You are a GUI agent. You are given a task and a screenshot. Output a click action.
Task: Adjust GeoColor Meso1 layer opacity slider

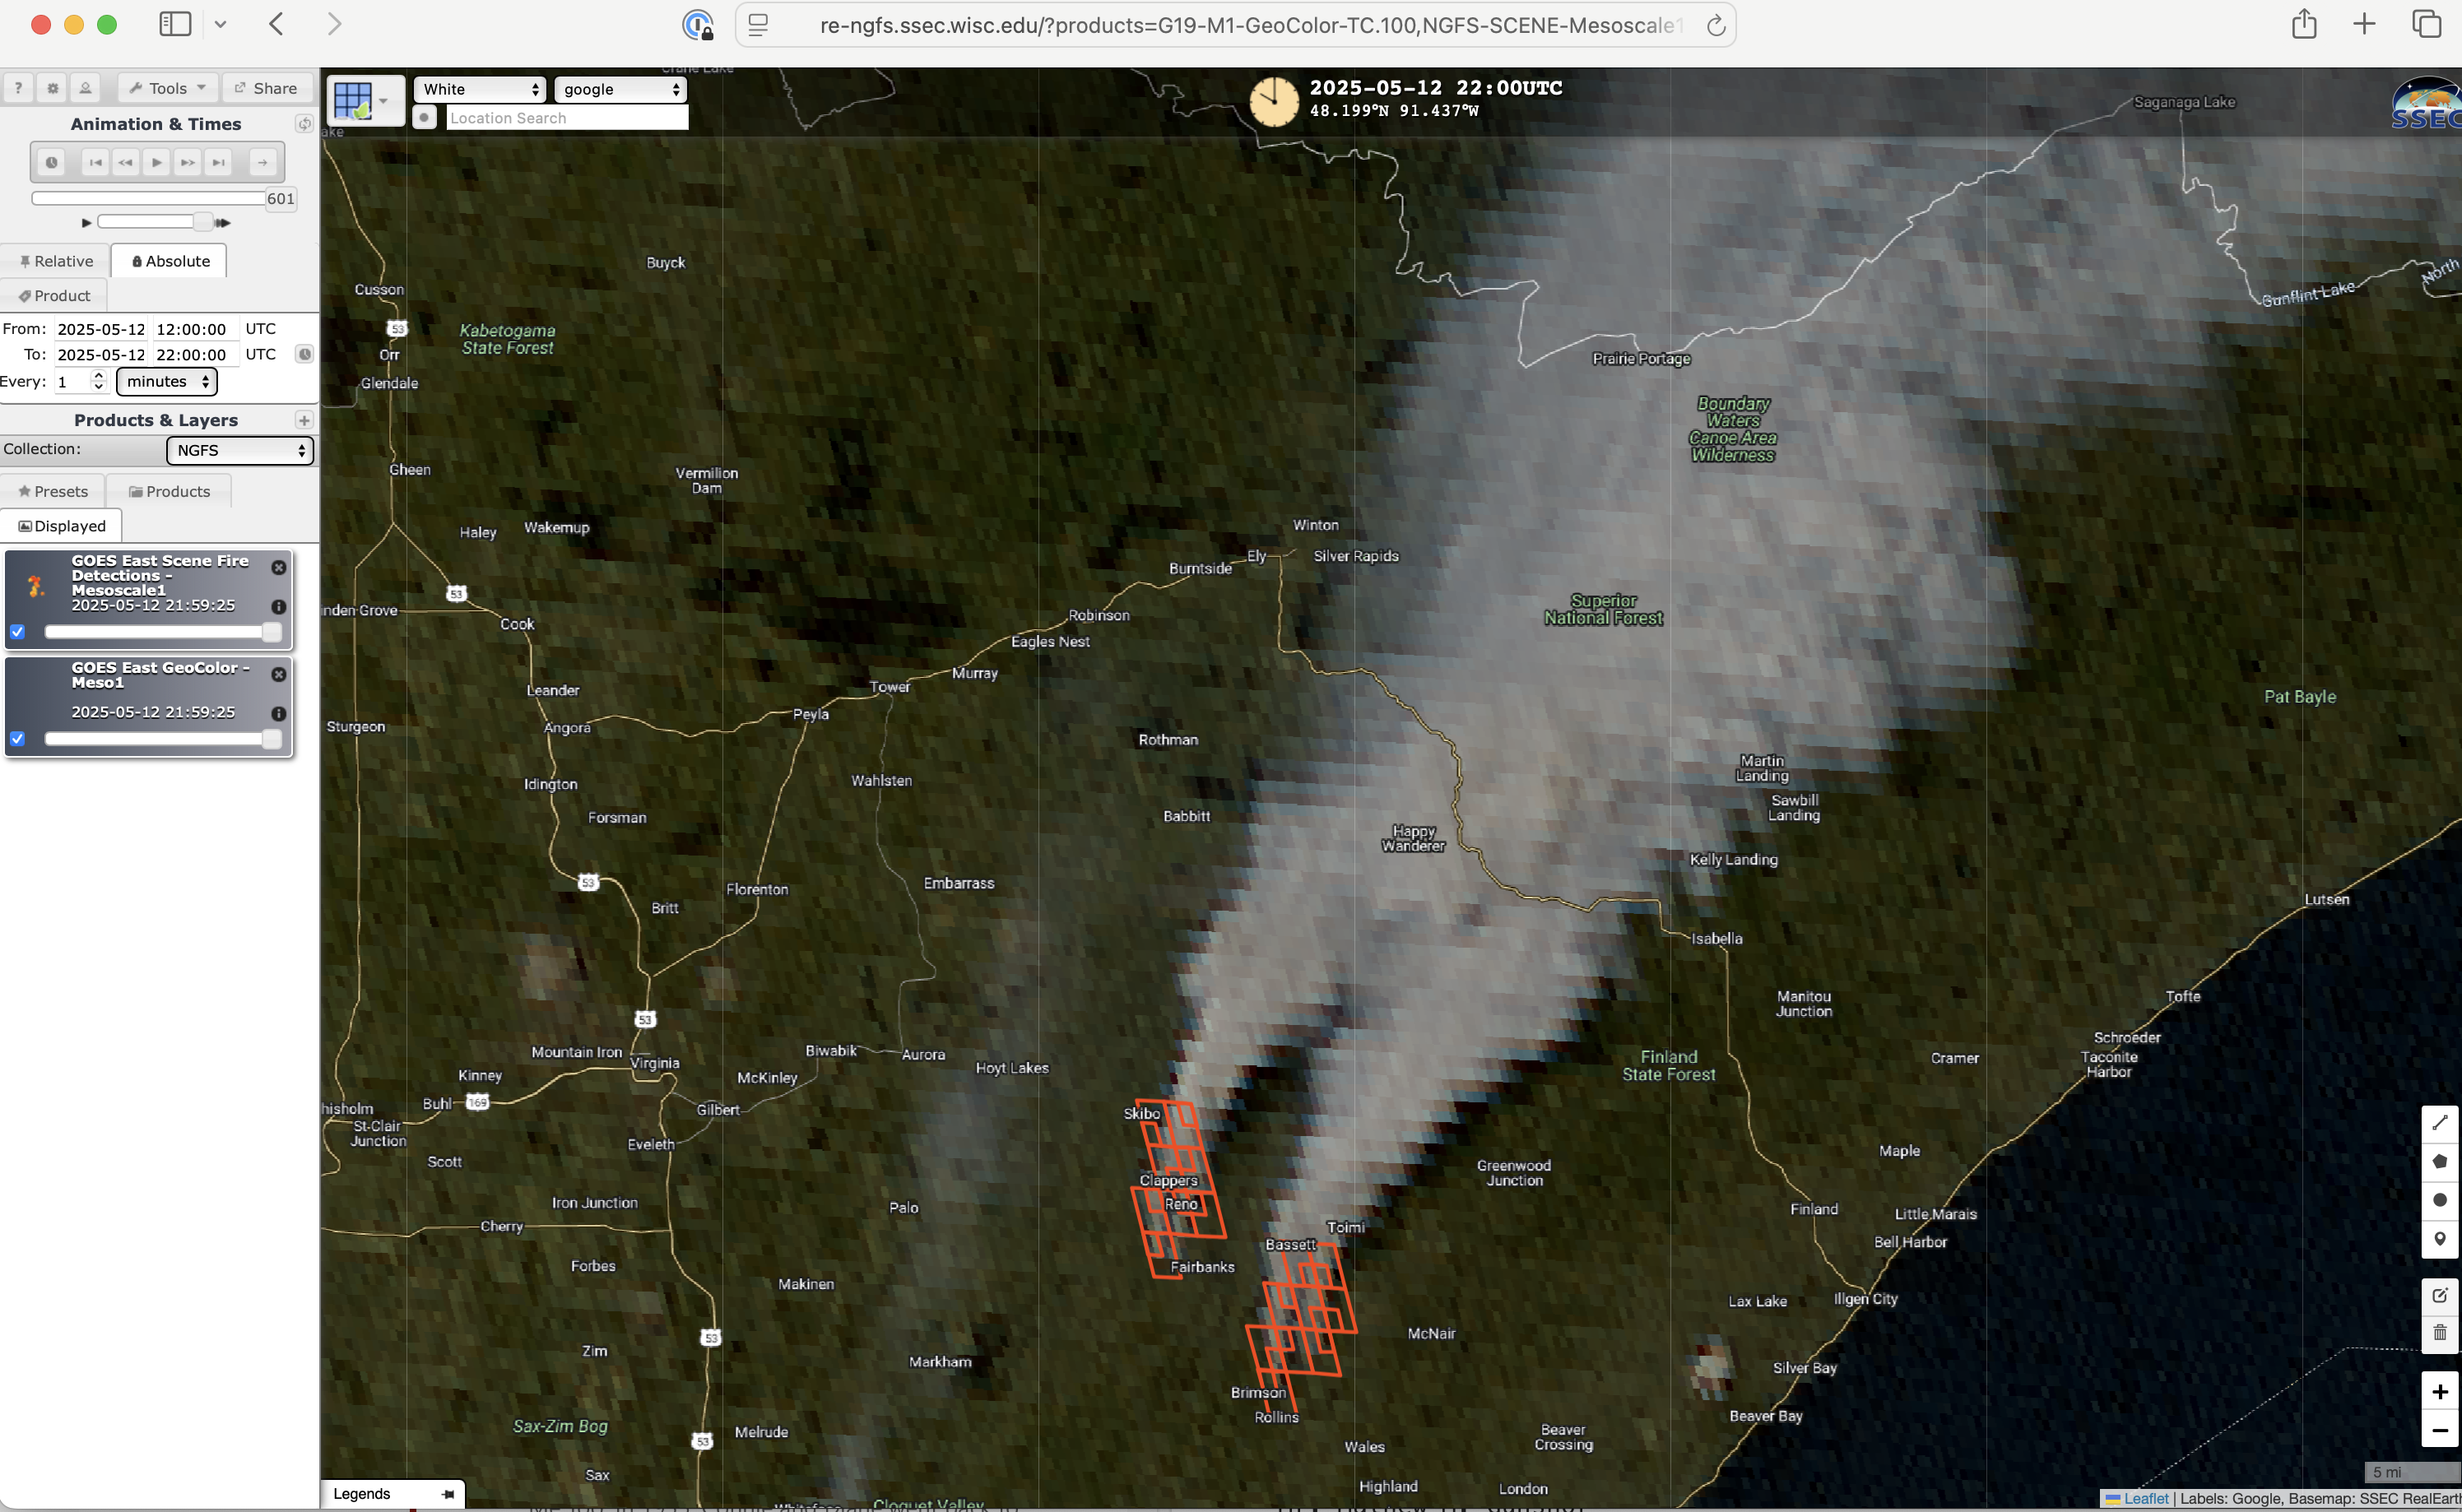[x=163, y=739]
